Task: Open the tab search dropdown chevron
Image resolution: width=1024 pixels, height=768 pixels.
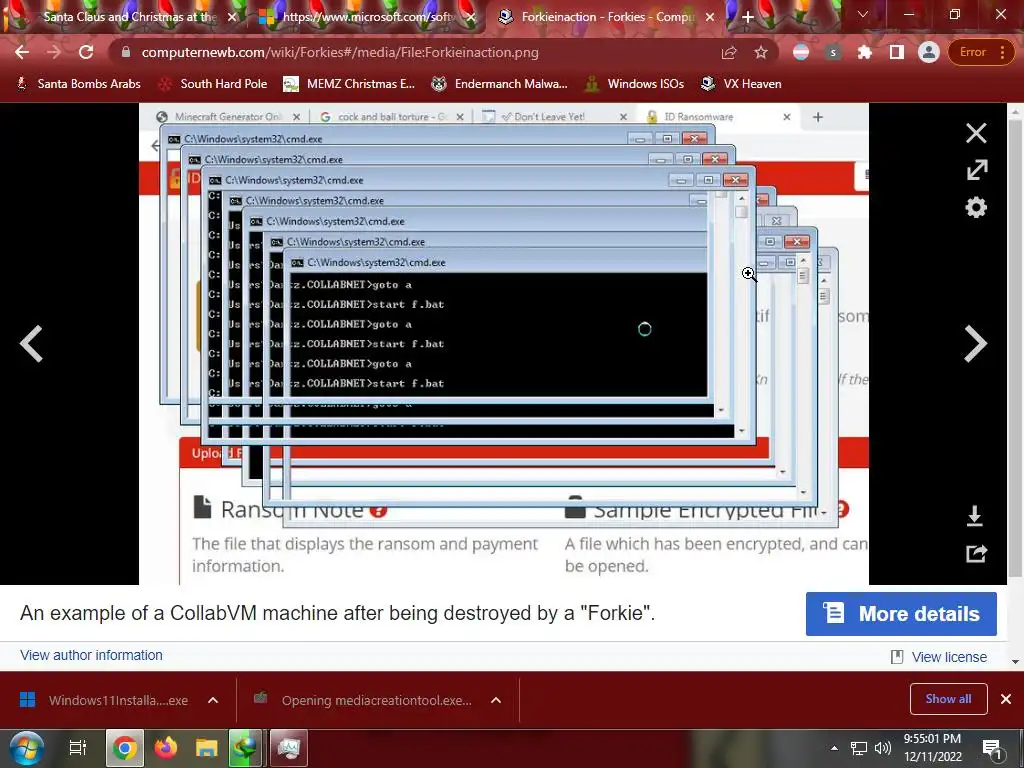Action: coord(863,14)
